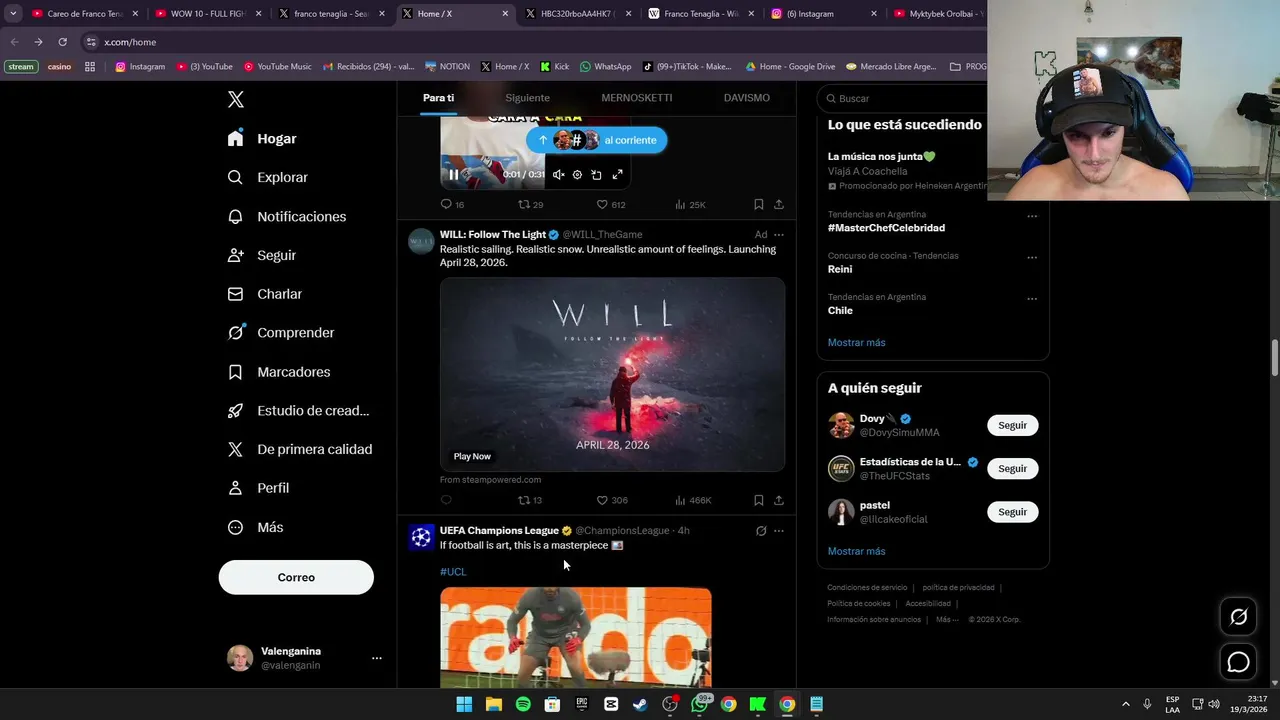The width and height of the screenshot is (1280, 720).
Task: Click the video picture-in-picture icon
Action: pyautogui.click(x=596, y=174)
